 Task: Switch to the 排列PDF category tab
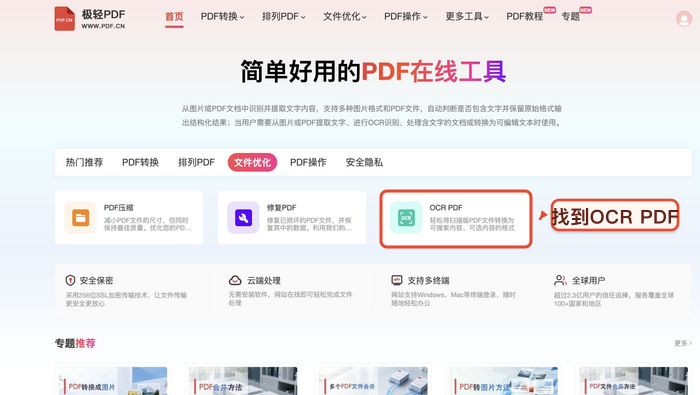tap(196, 162)
